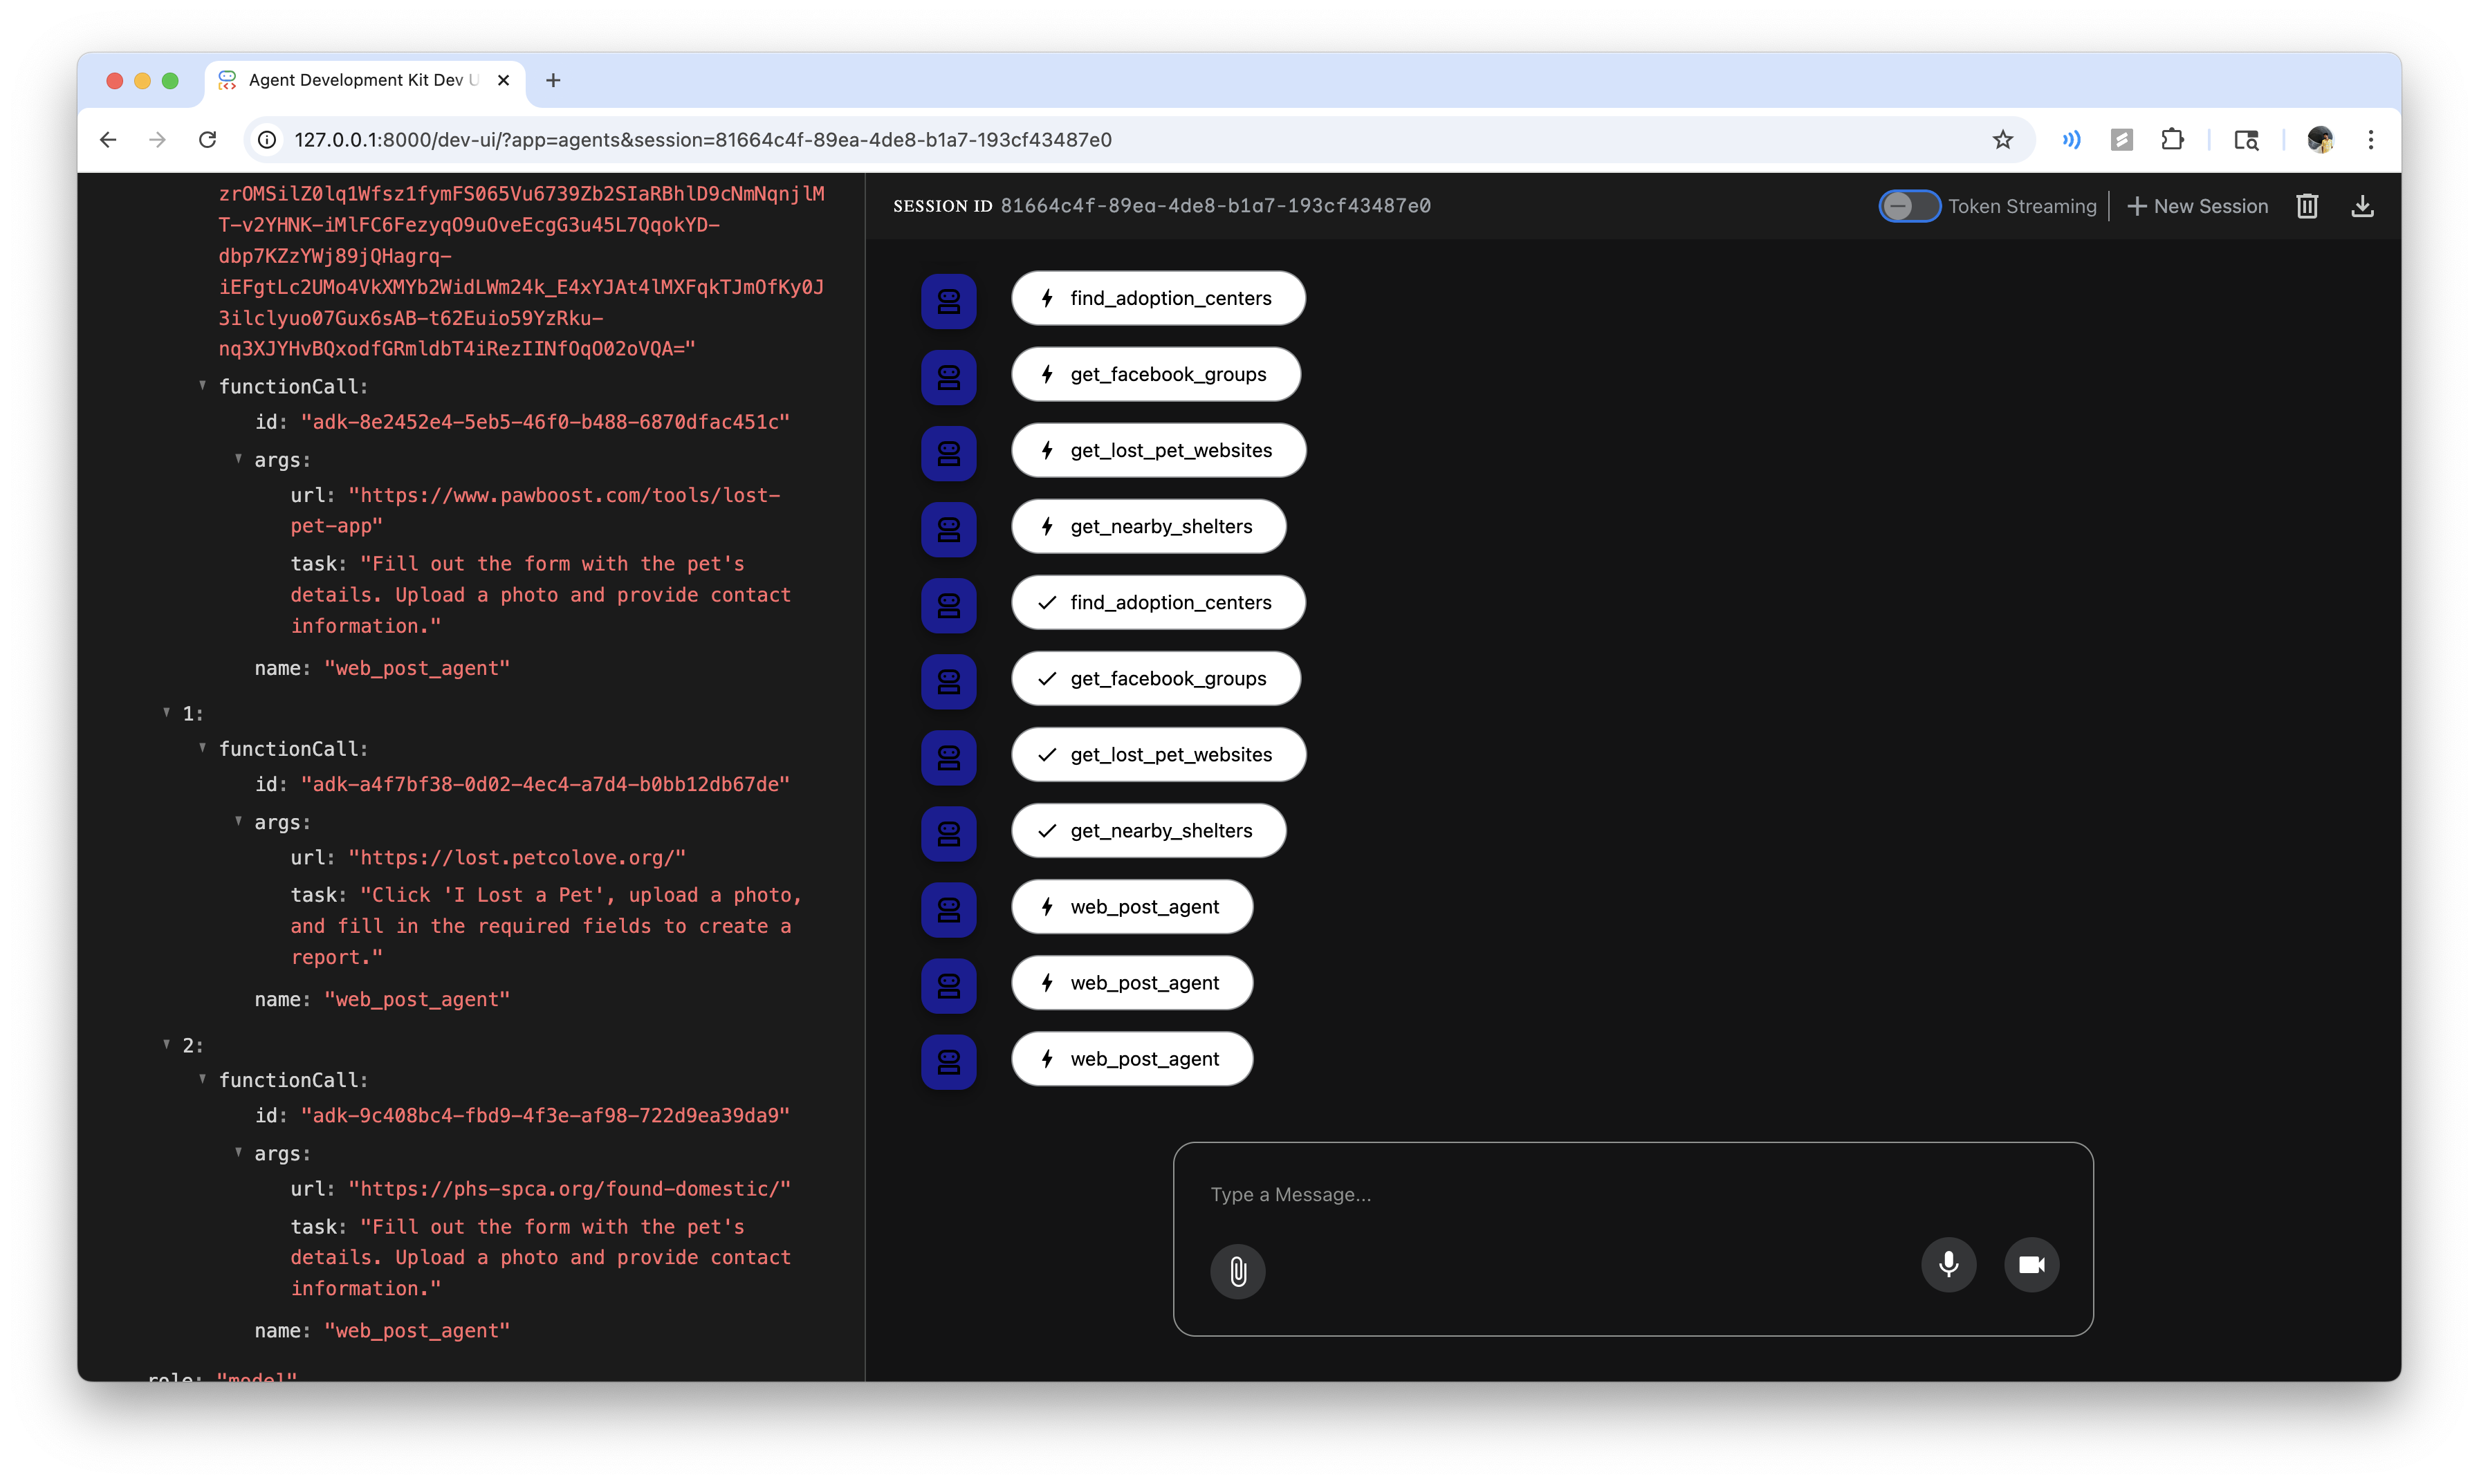Collapse the first functionCall node
The width and height of the screenshot is (2479, 1484).
[202, 386]
